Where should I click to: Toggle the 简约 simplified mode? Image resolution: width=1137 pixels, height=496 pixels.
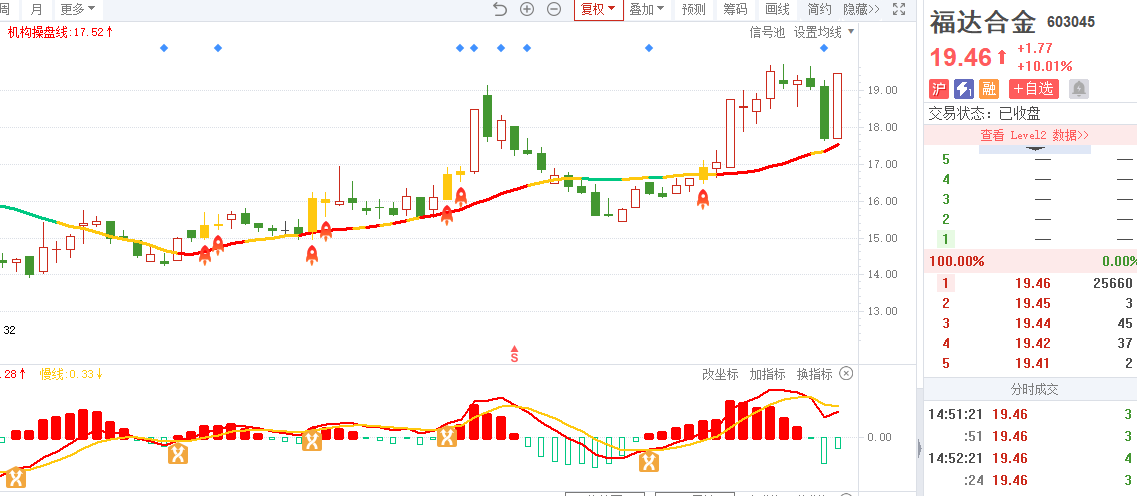pos(819,9)
